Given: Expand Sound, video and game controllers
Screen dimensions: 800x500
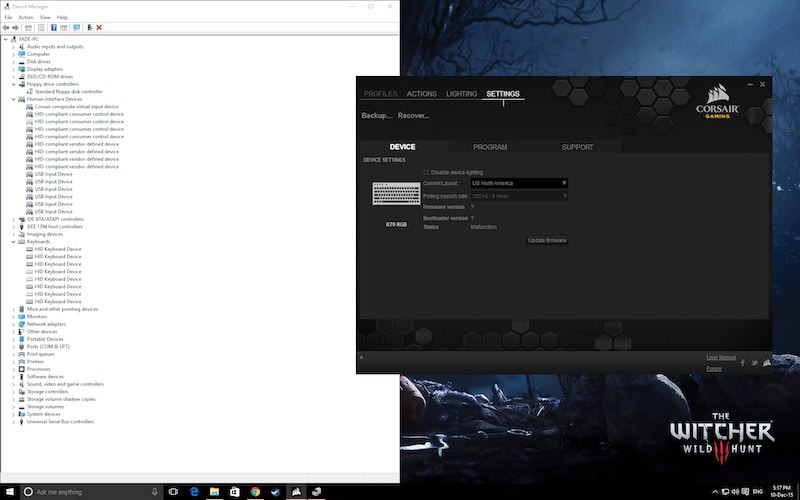Looking at the screenshot, I should coord(14,384).
